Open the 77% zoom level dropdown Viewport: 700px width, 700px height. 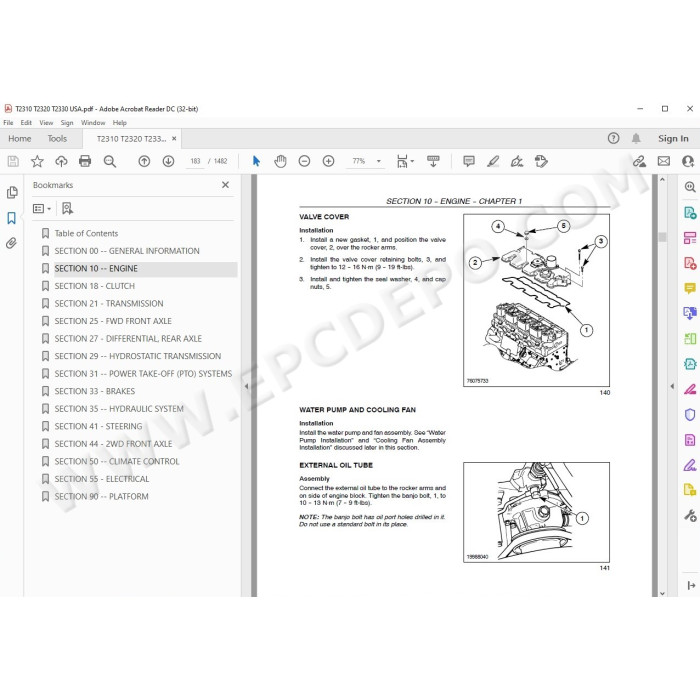pyautogui.click(x=379, y=161)
